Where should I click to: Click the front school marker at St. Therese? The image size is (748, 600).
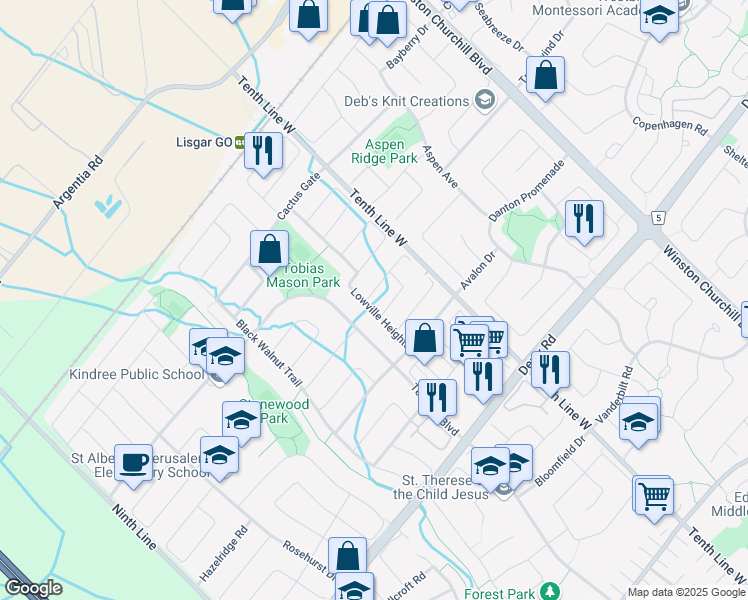pyautogui.click(x=490, y=467)
